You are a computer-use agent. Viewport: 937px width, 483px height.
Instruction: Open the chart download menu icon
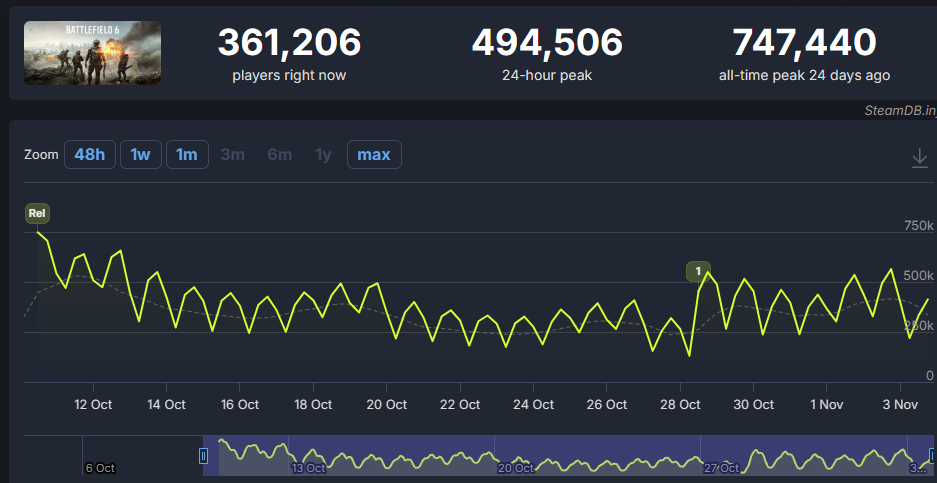click(x=920, y=158)
